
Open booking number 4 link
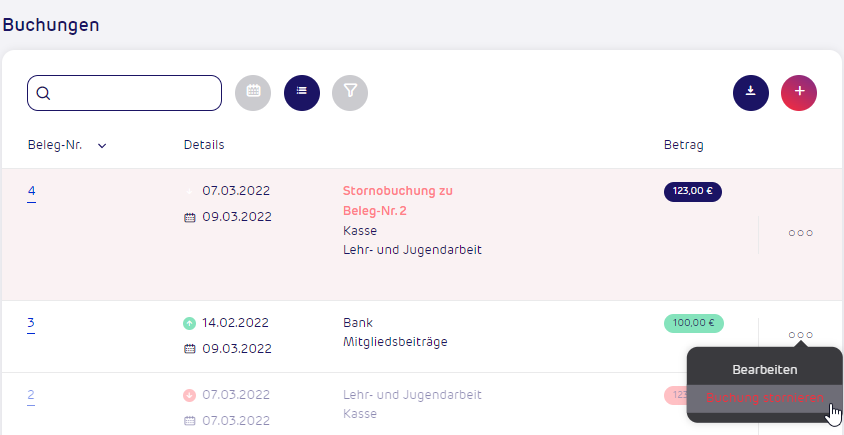[32, 192]
